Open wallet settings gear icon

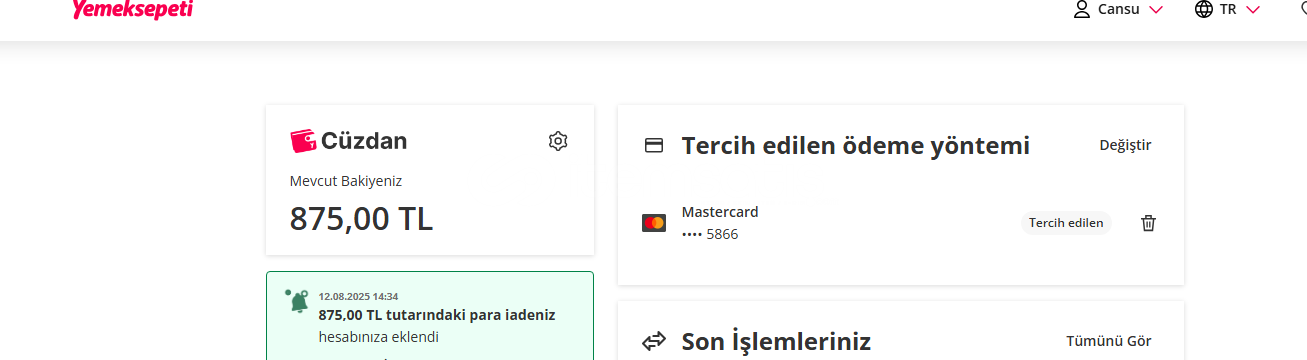coord(558,141)
